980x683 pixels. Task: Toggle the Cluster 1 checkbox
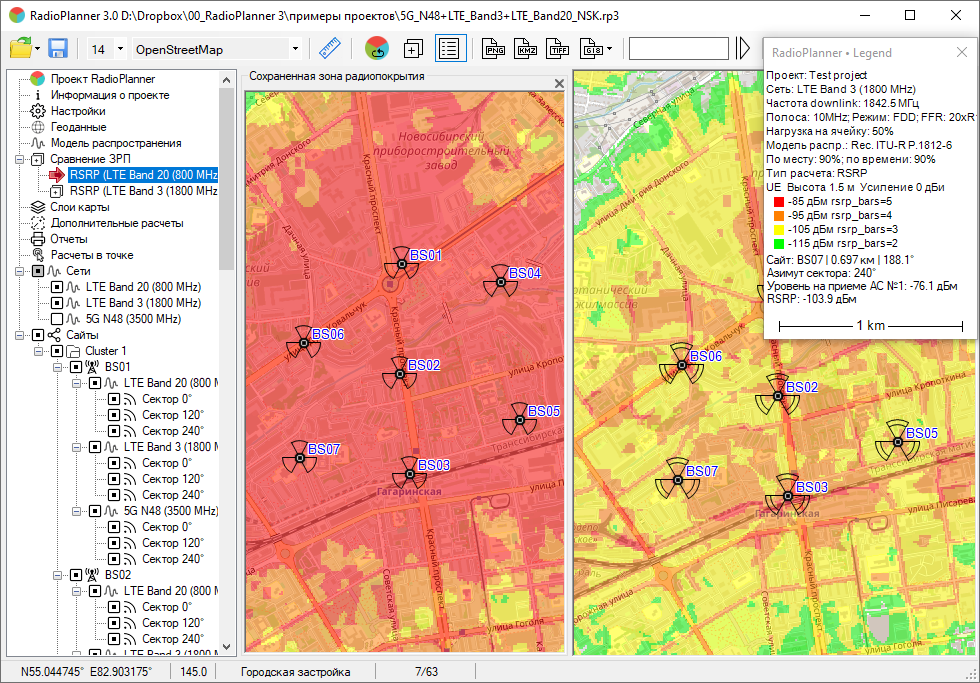[x=57, y=351]
